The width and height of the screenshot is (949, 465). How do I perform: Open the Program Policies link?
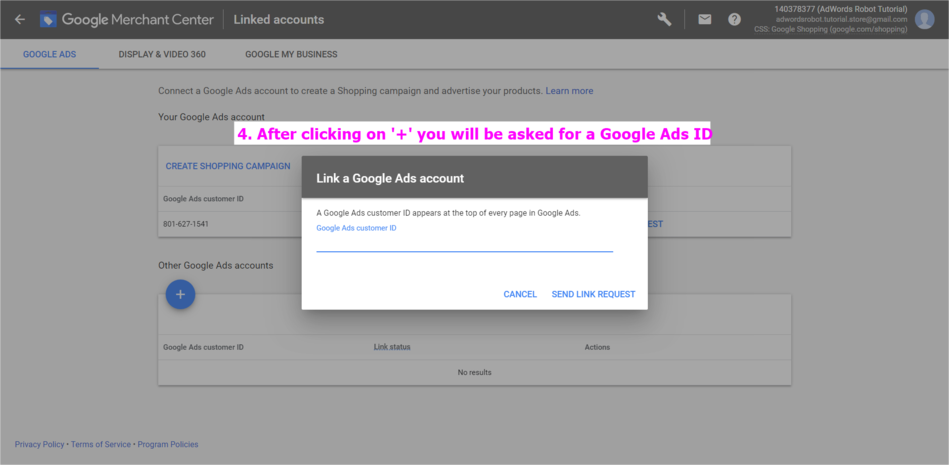point(168,444)
